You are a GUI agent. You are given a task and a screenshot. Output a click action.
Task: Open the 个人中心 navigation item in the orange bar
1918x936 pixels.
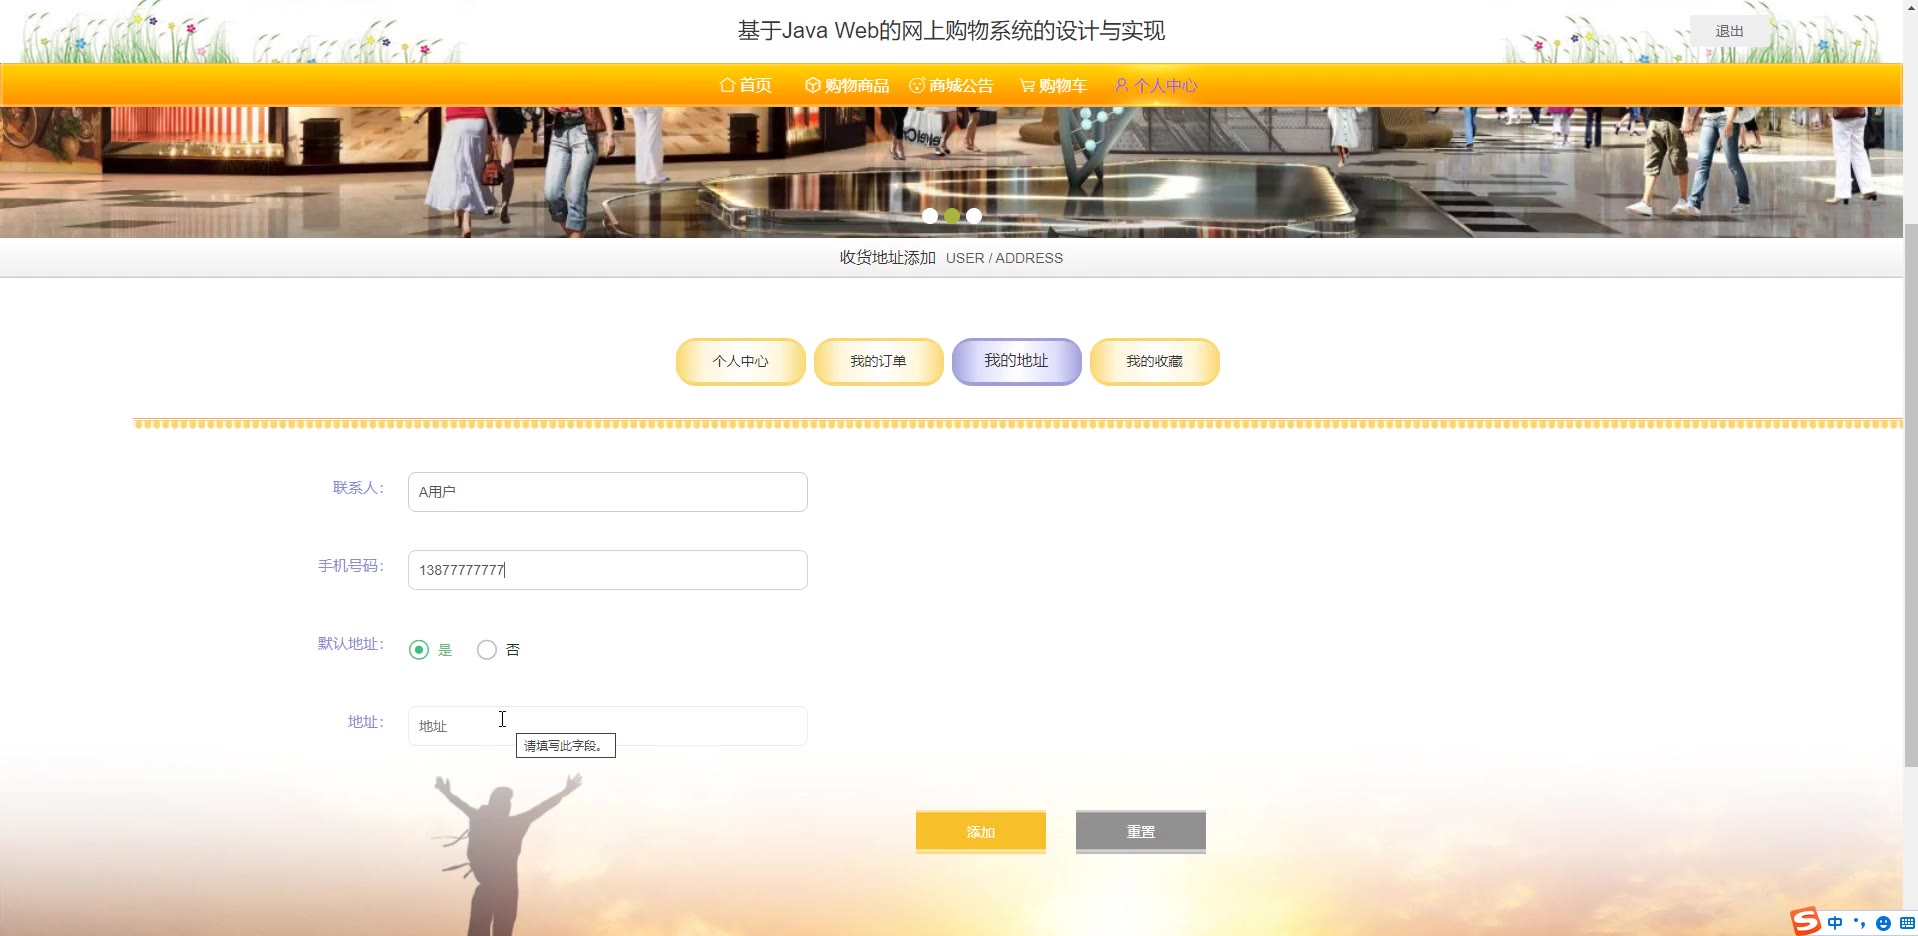1156,86
